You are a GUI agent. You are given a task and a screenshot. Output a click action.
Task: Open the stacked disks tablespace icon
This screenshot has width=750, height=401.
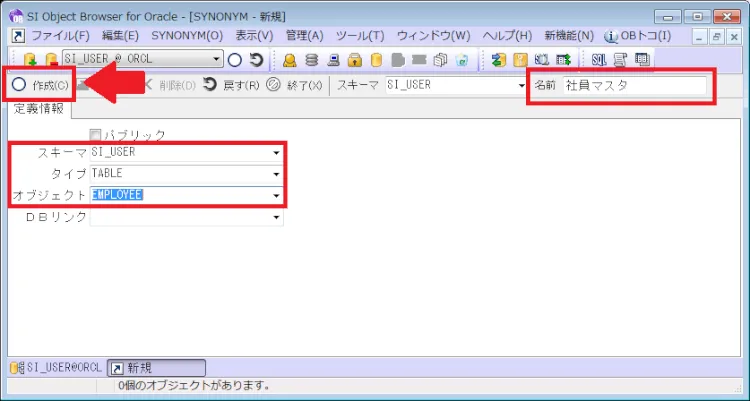[311, 60]
